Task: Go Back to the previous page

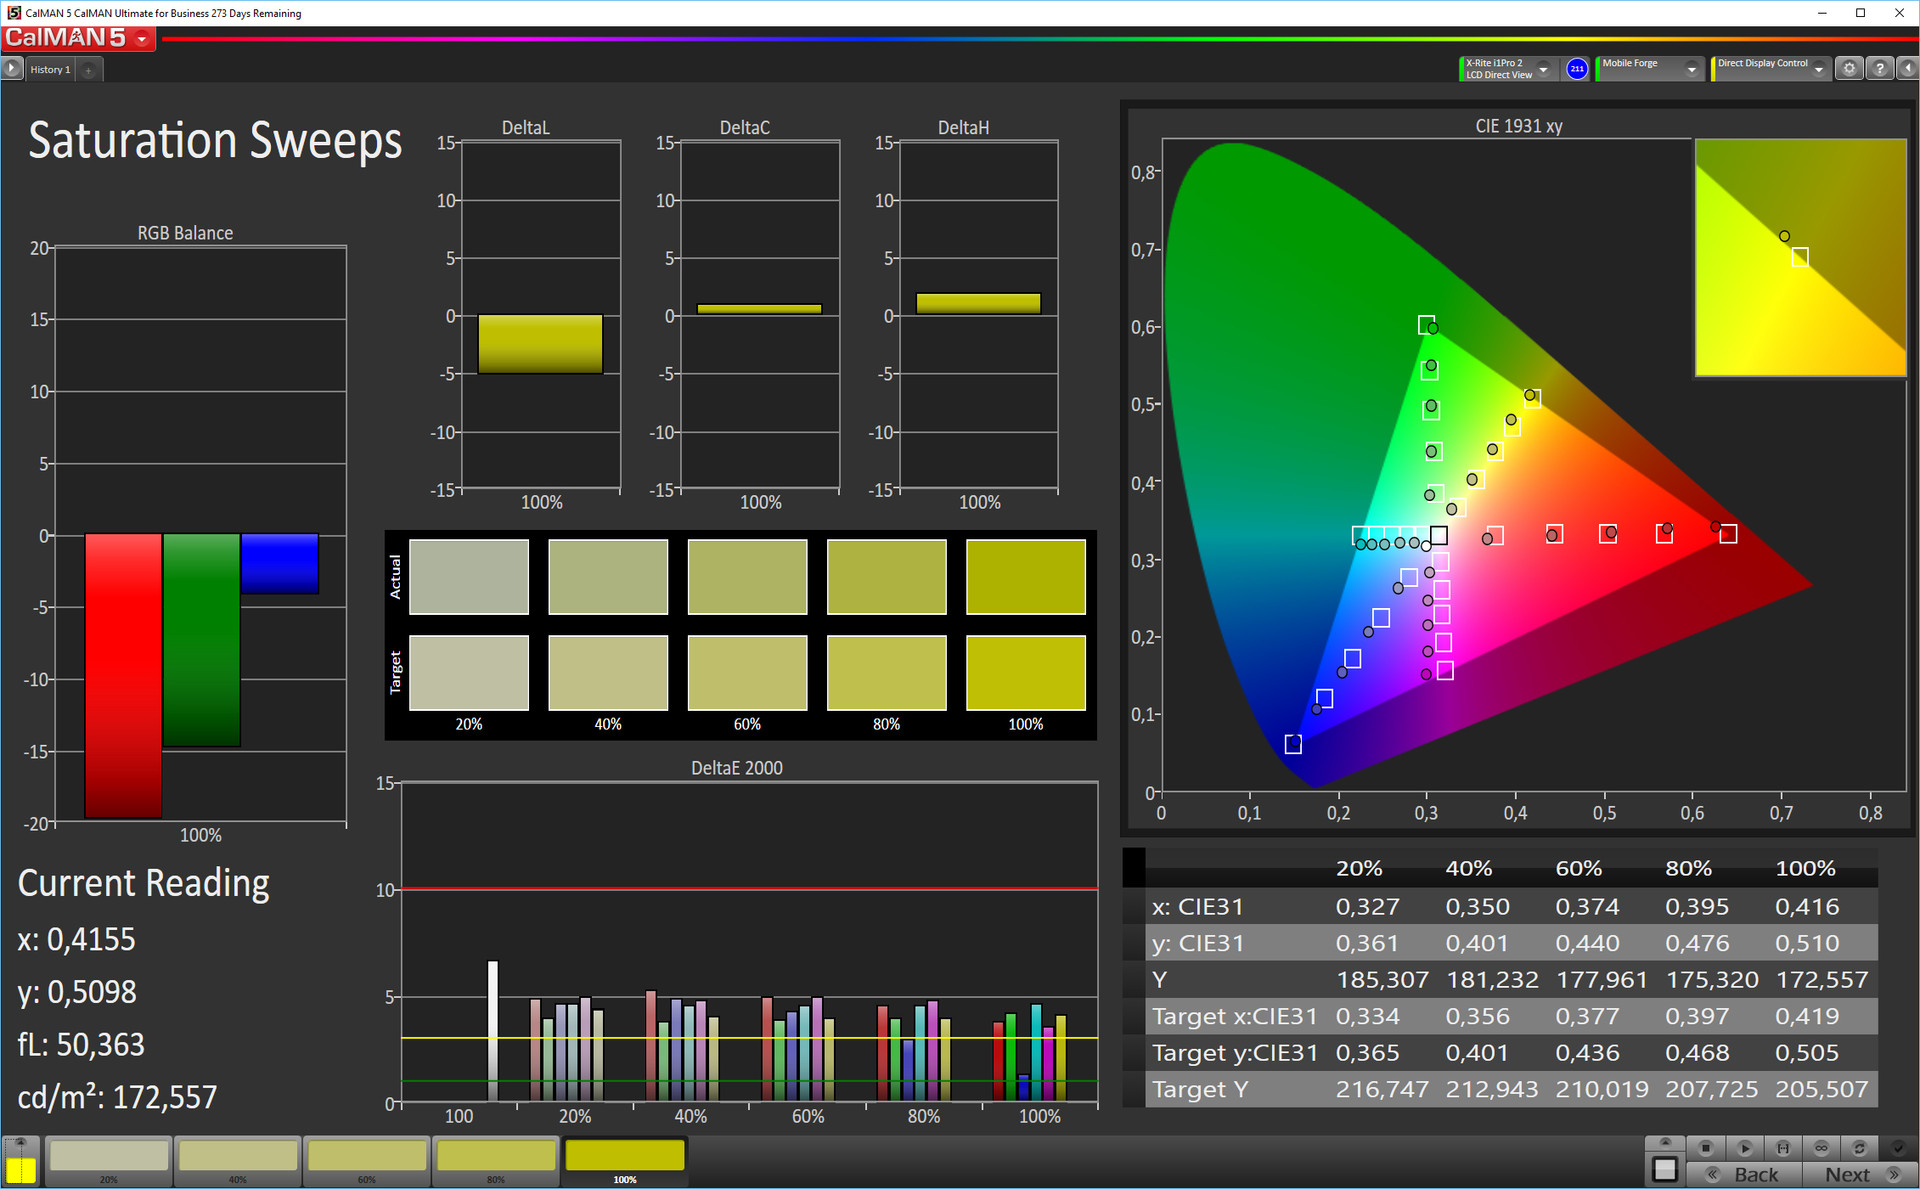Action: [x=1744, y=1174]
